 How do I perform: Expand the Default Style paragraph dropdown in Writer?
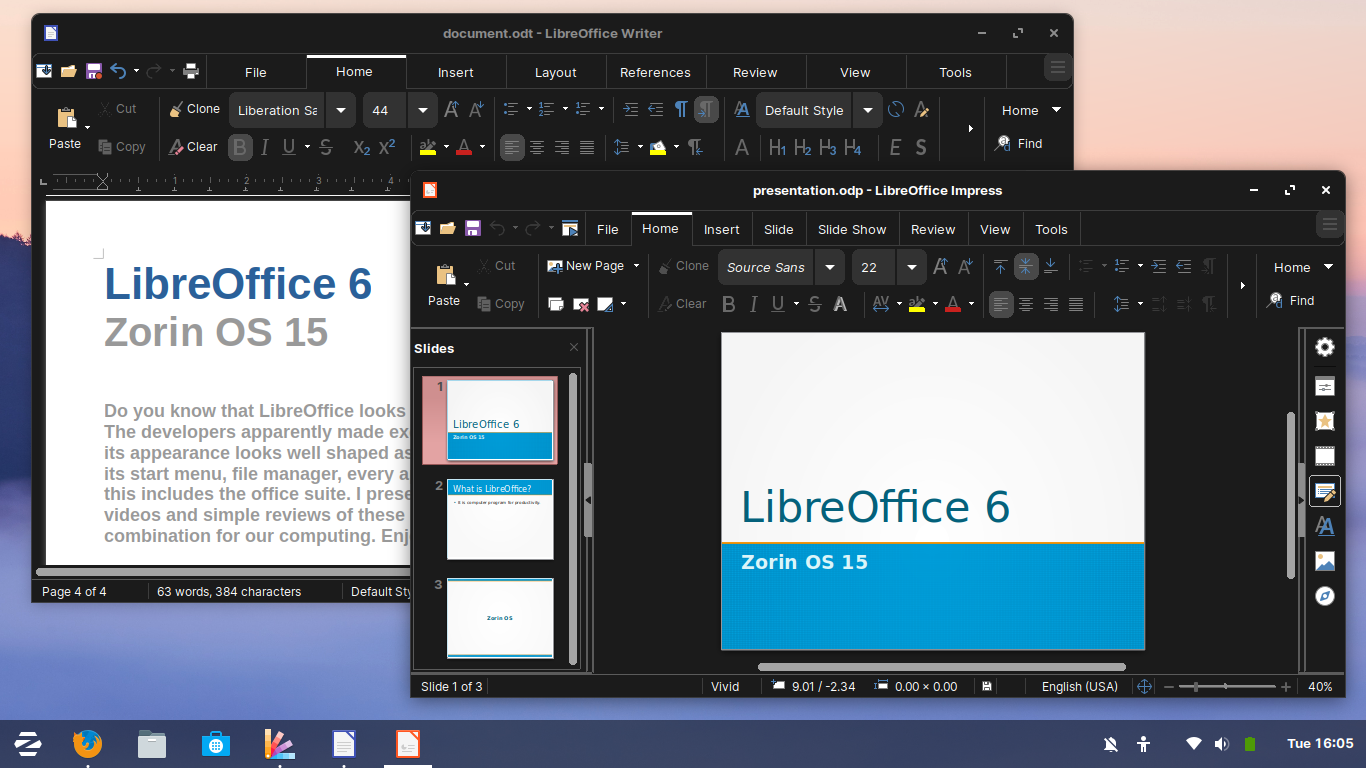[x=867, y=110]
